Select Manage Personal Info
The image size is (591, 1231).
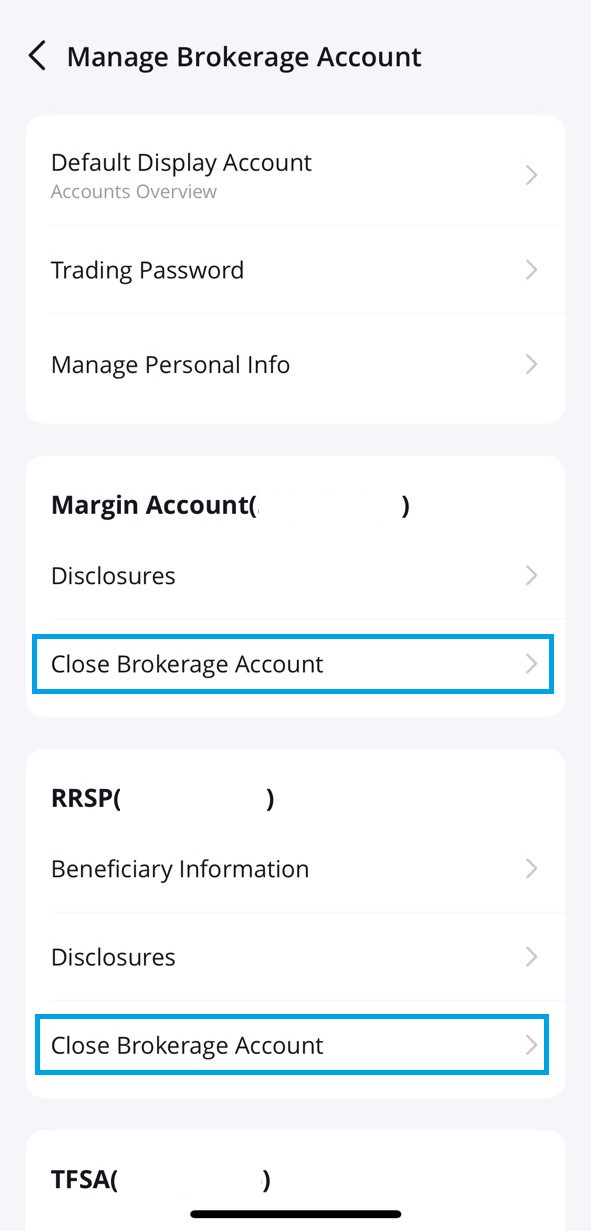[295, 364]
